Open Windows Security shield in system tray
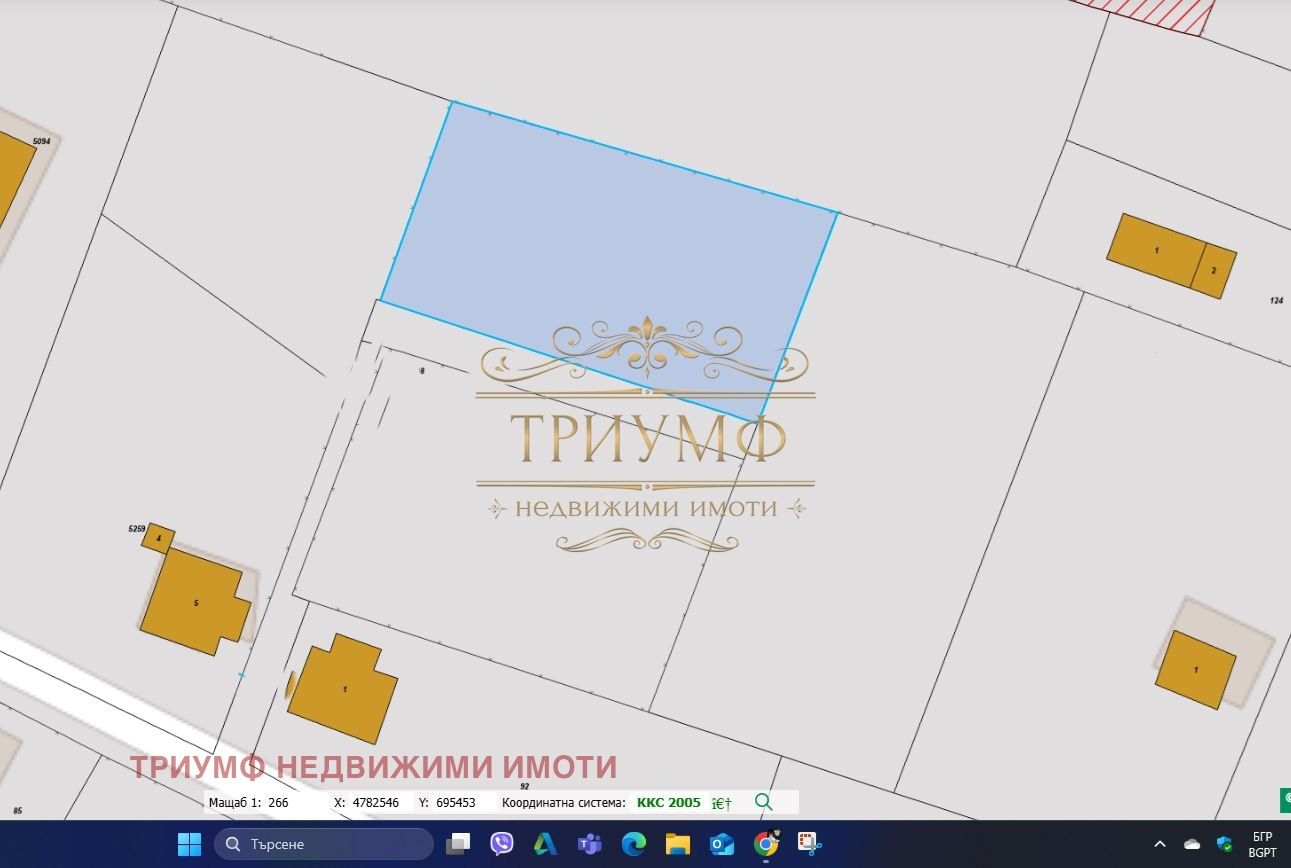The height and width of the screenshot is (868, 1291). click(x=1223, y=844)
